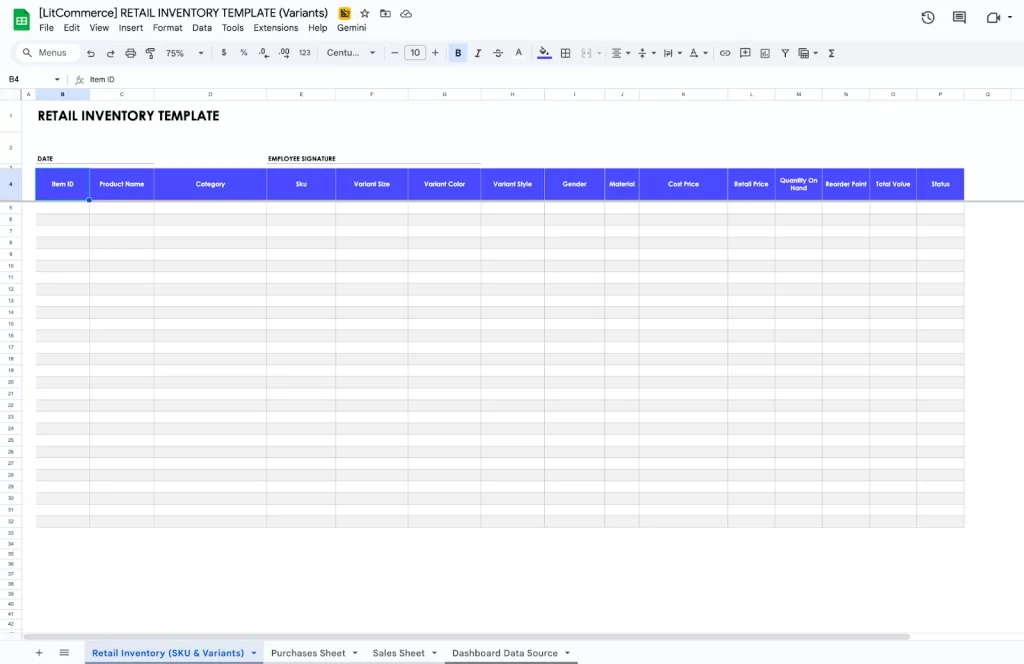
Task: Open the Functions sigma icon
Action: coord(832,52)
